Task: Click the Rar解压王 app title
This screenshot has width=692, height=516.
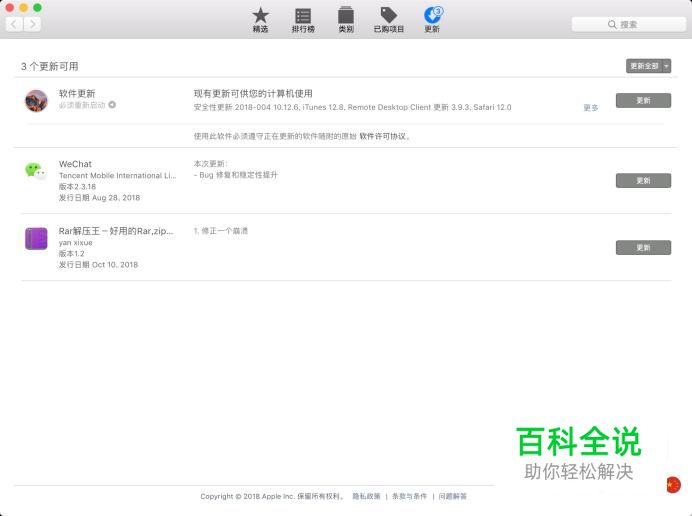Action: pyautogui.click(x=116, y=231)
